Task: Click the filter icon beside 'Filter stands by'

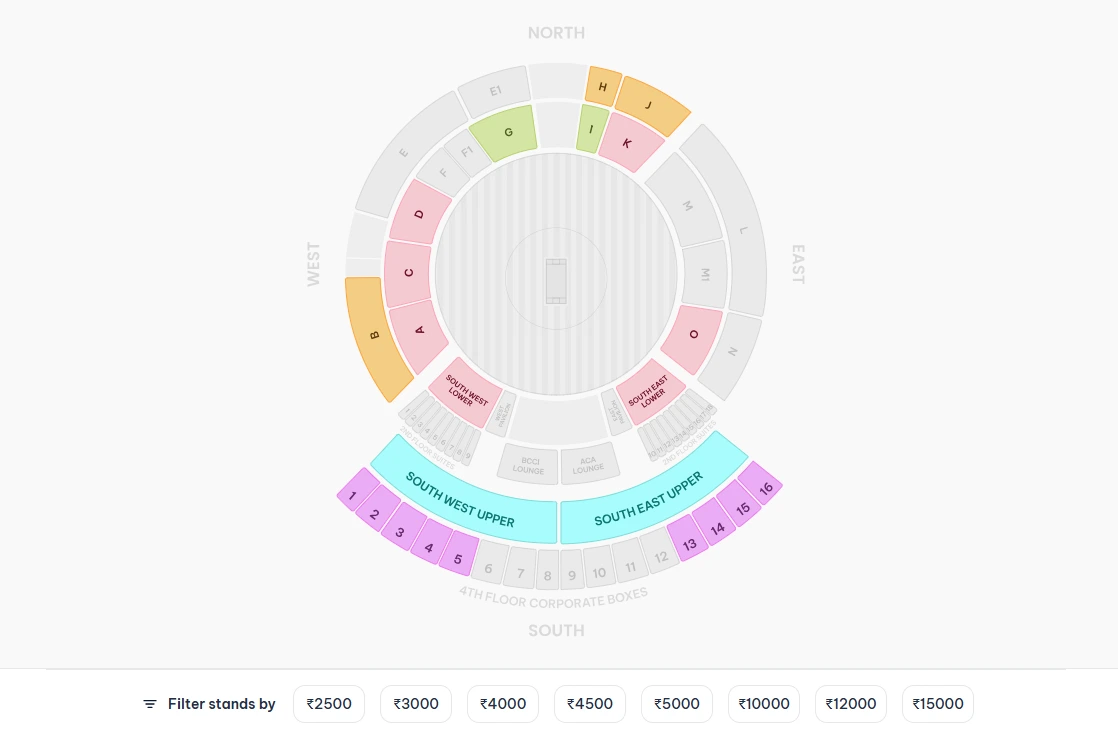Action: pos(150,704)
